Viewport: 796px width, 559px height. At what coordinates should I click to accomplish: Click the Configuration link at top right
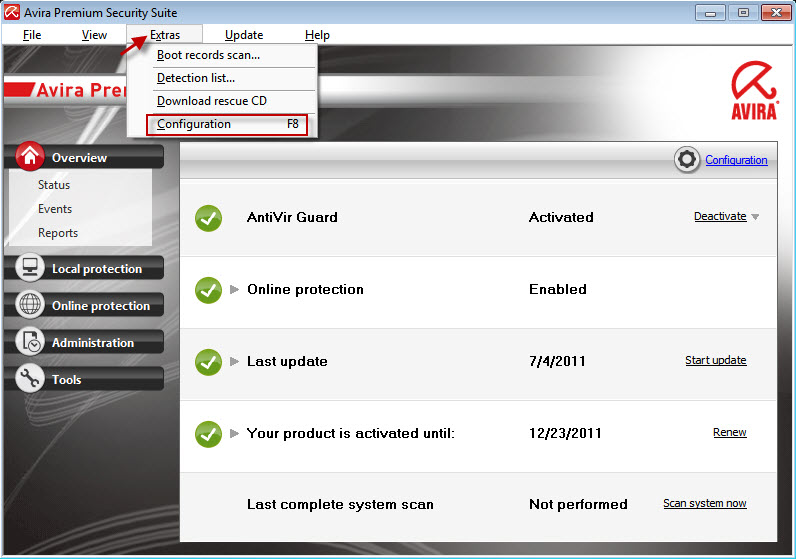click(736, 160)
